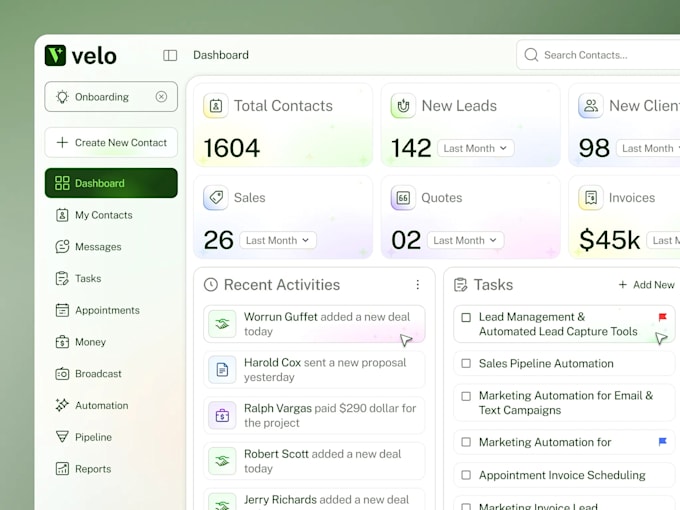Viewport: 680px width, 510px height.
Task: Open Dashboard in the sidebar
Action: point(111,183)
